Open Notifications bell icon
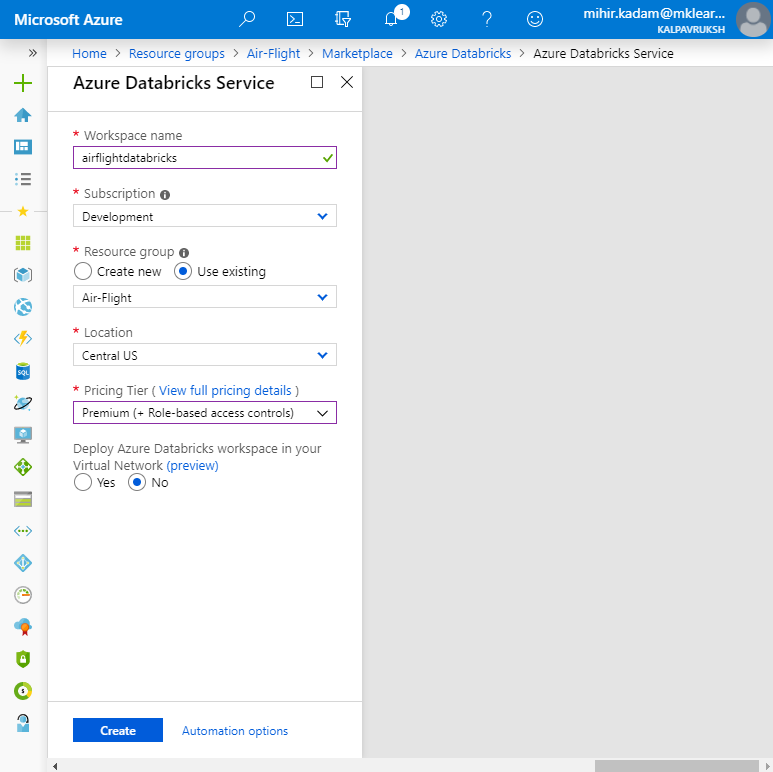Image resolution: width=773 pixels, height=772 pixels. [391, 19]
